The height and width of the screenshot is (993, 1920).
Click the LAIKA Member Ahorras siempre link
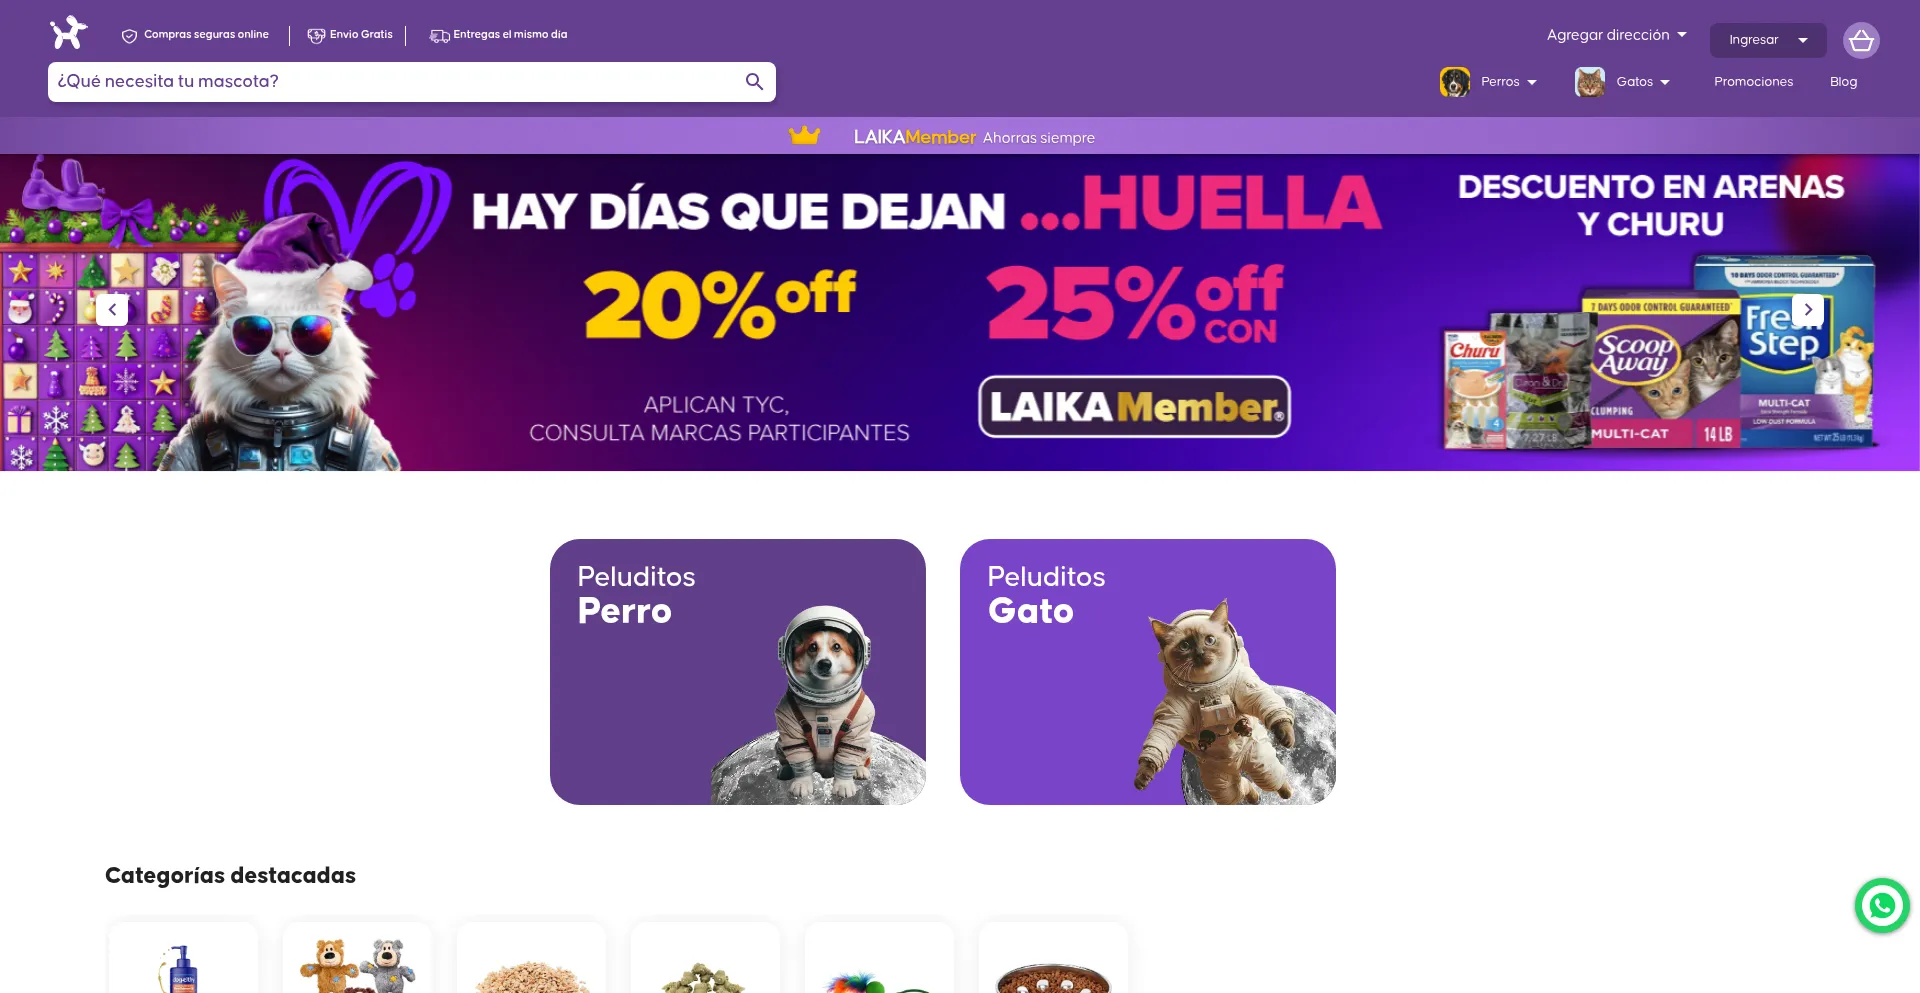click(x=974, y=137)
